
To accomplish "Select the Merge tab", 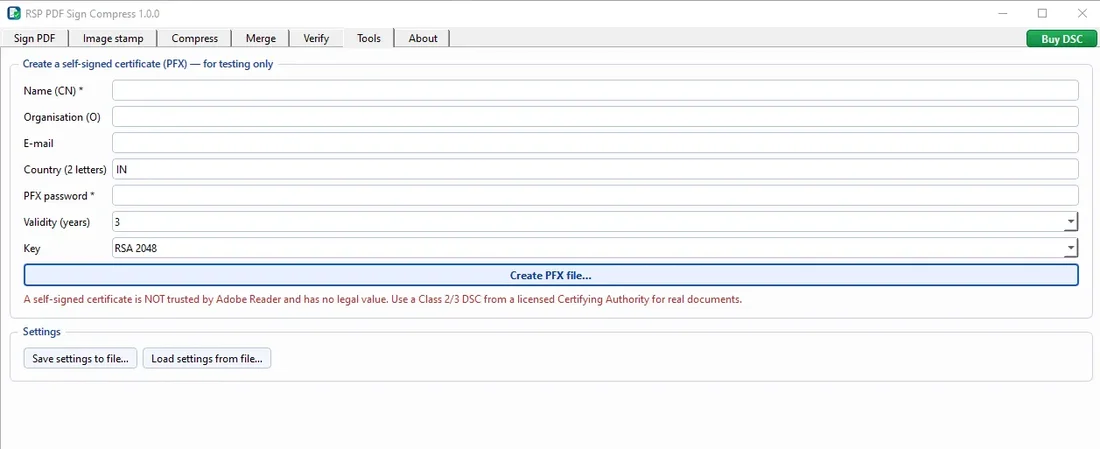I will 261,39.
